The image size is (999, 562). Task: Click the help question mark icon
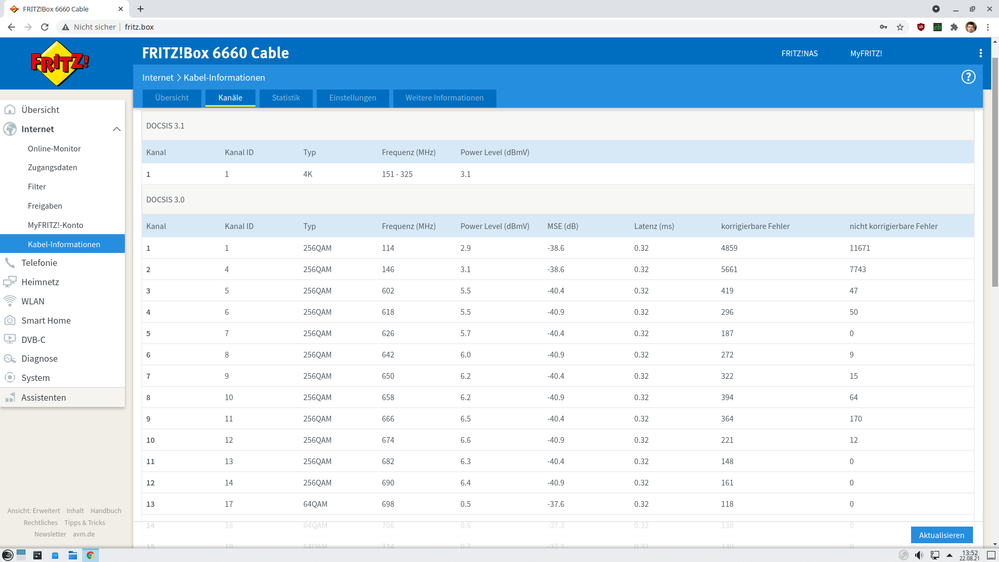coord(968,77)
